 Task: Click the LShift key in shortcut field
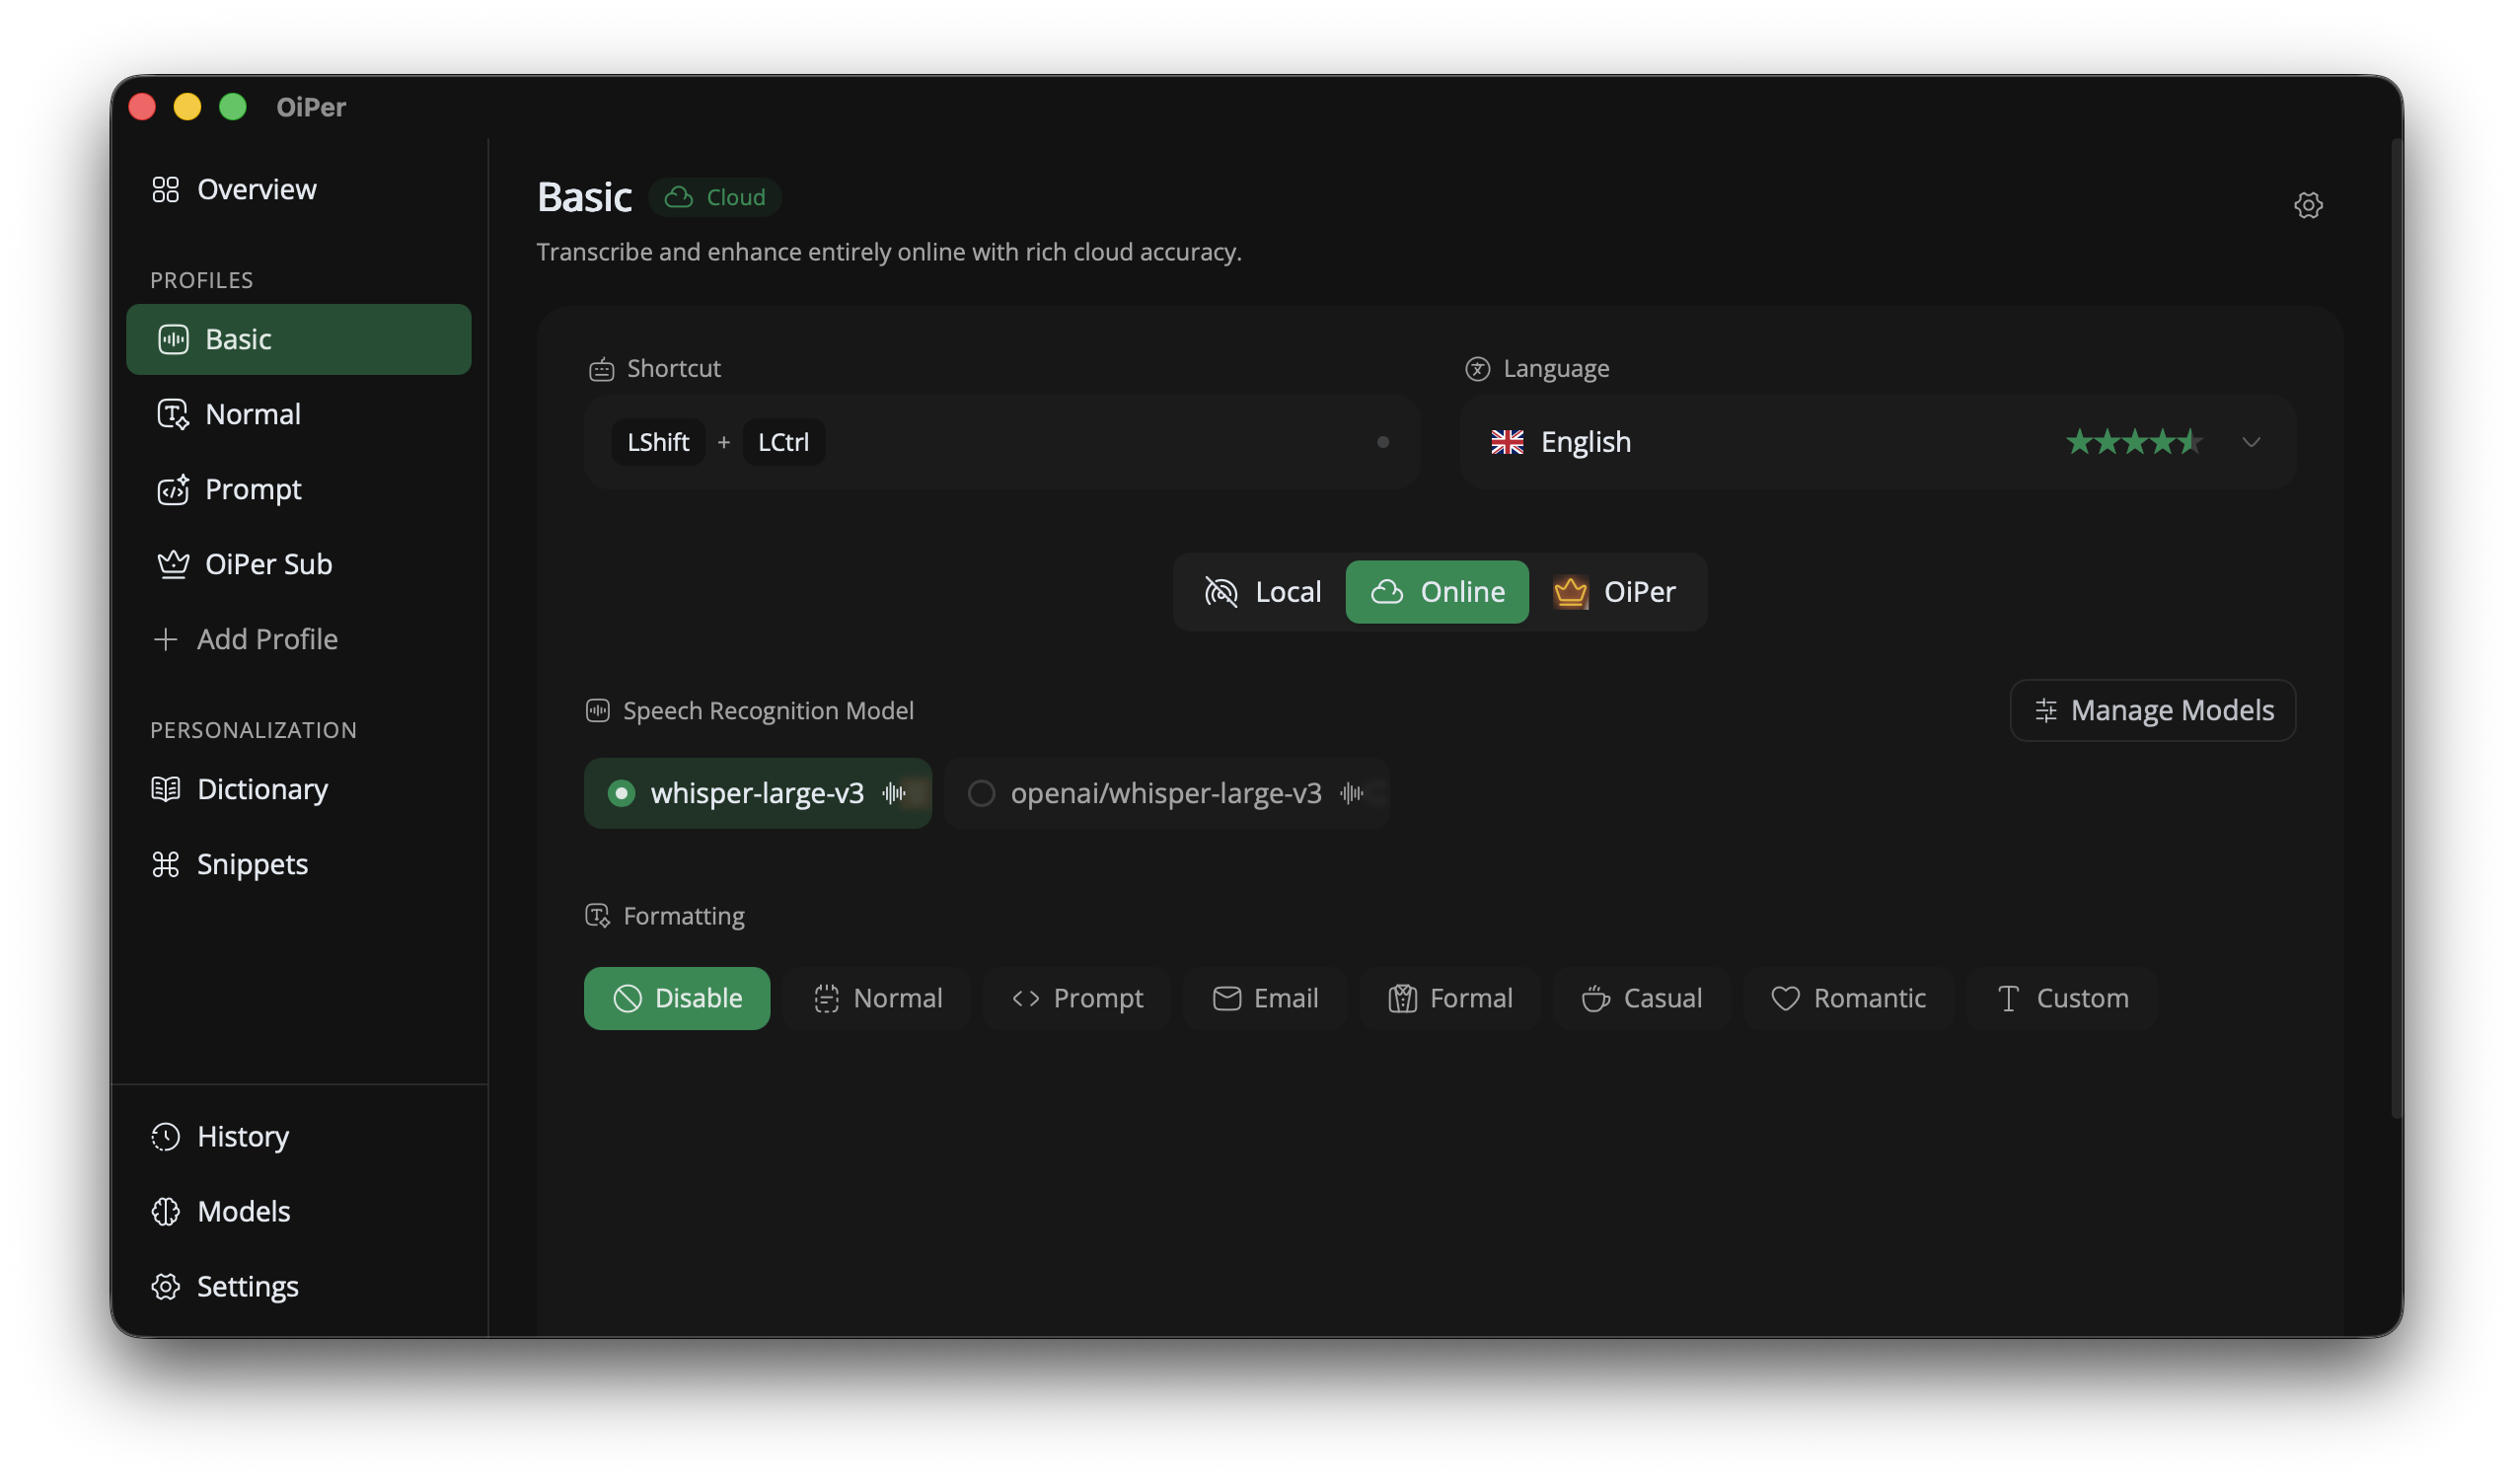pos(658,442)
